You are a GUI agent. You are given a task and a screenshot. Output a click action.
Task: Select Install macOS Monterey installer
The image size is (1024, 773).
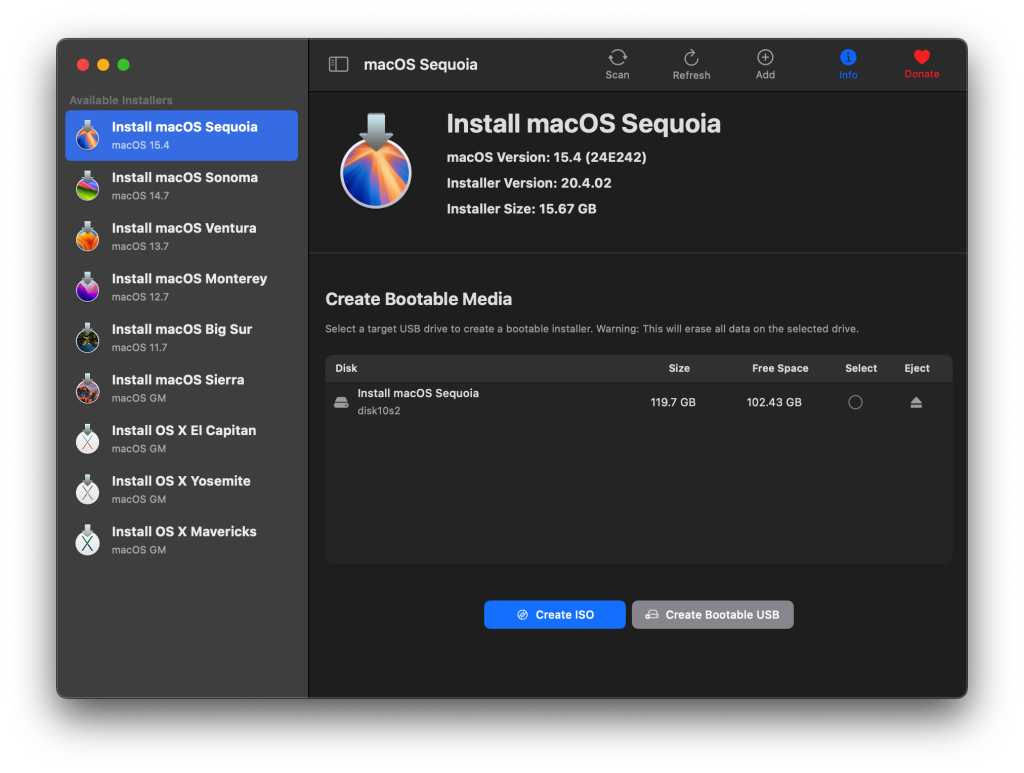(182, 287)
